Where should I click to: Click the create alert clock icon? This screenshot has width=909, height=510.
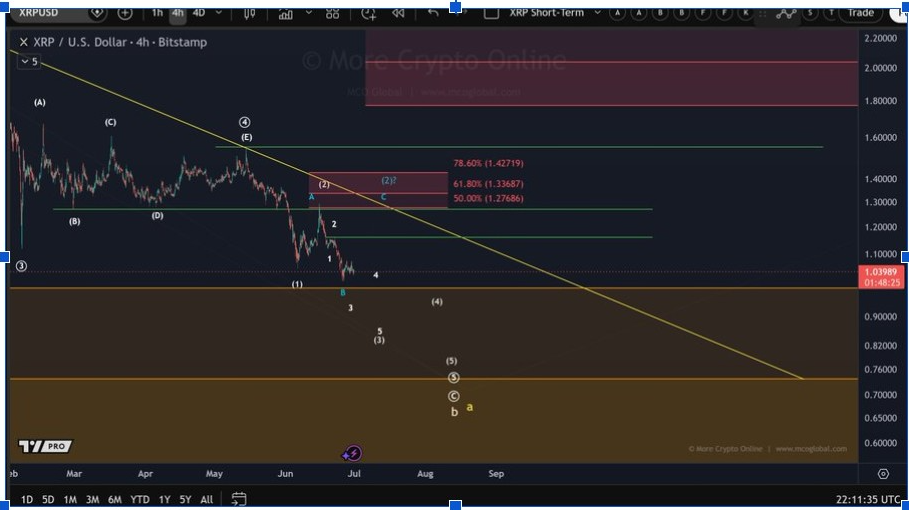pos(369,13)
